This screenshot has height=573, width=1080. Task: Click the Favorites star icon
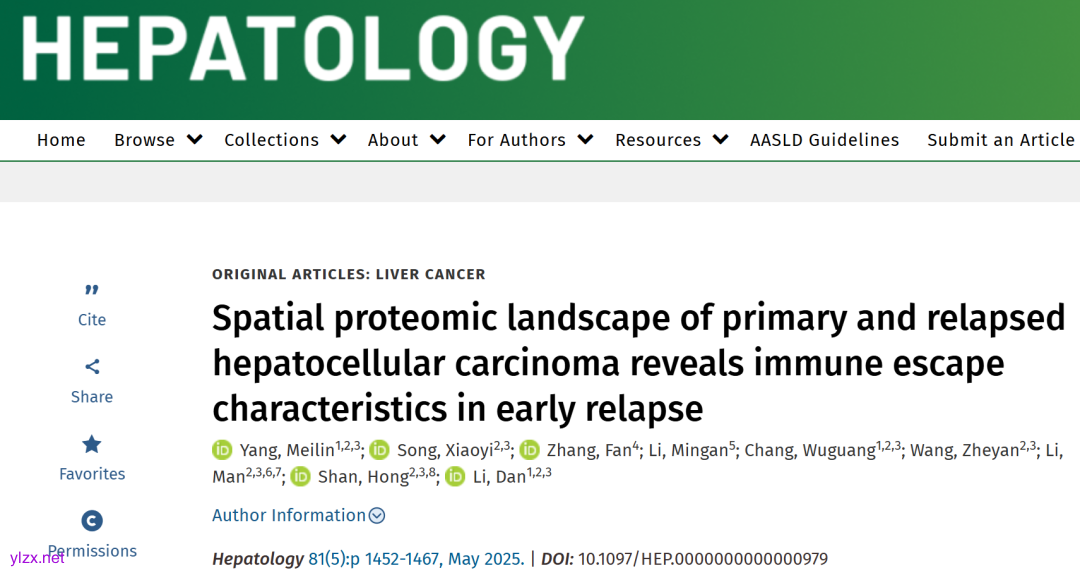[92, 444]
